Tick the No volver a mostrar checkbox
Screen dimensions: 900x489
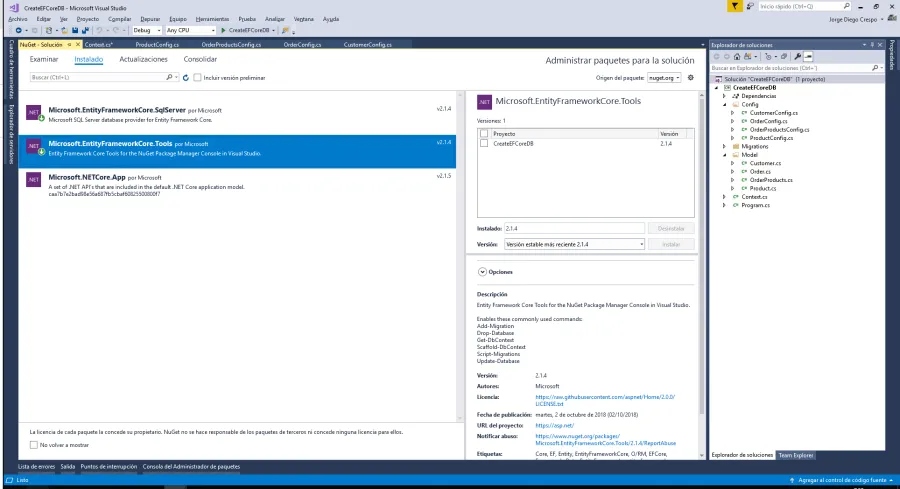pos(34,445)
